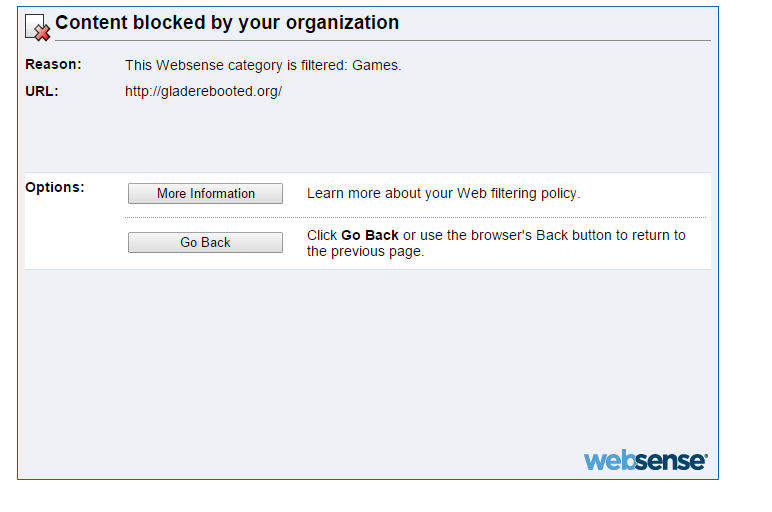772x512 pixels.
Task: Click the blocked page icon with red X
Action: tap(37, 28)
